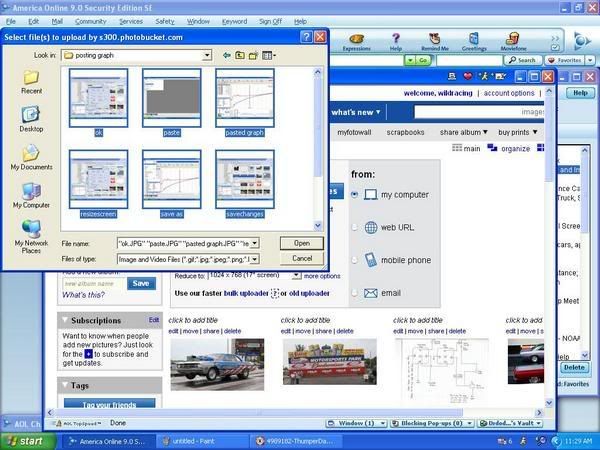Open the File menu
The image size is (600, 450).
(x=10, y=21)
